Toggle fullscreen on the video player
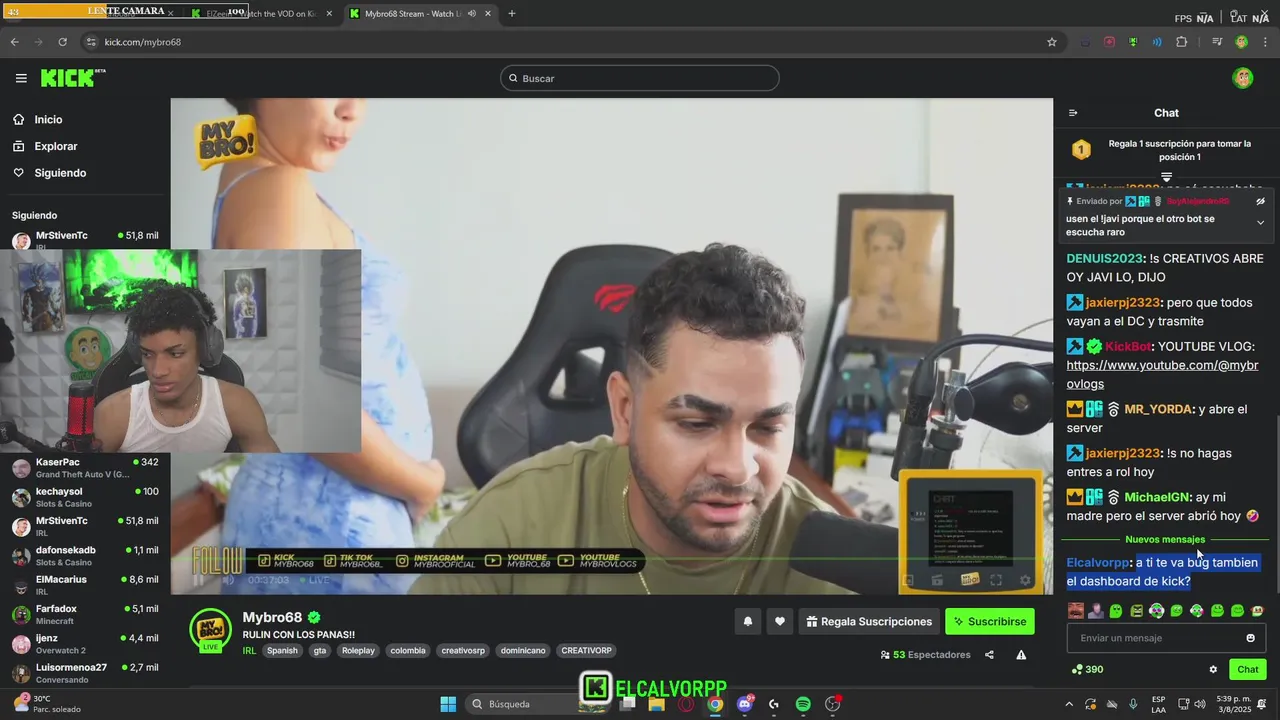1280x720 pixels. point(996,580)
